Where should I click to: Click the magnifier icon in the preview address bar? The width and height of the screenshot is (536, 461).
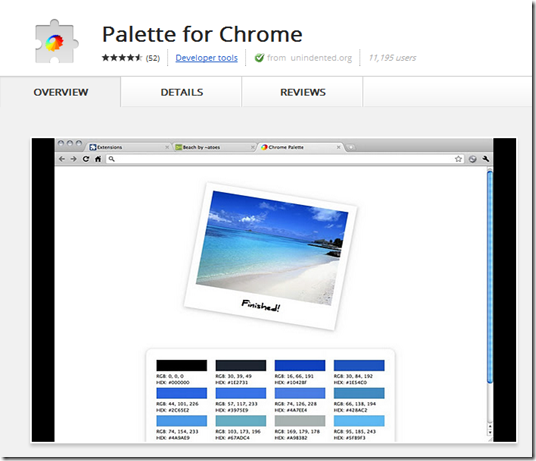coord(112,159)
